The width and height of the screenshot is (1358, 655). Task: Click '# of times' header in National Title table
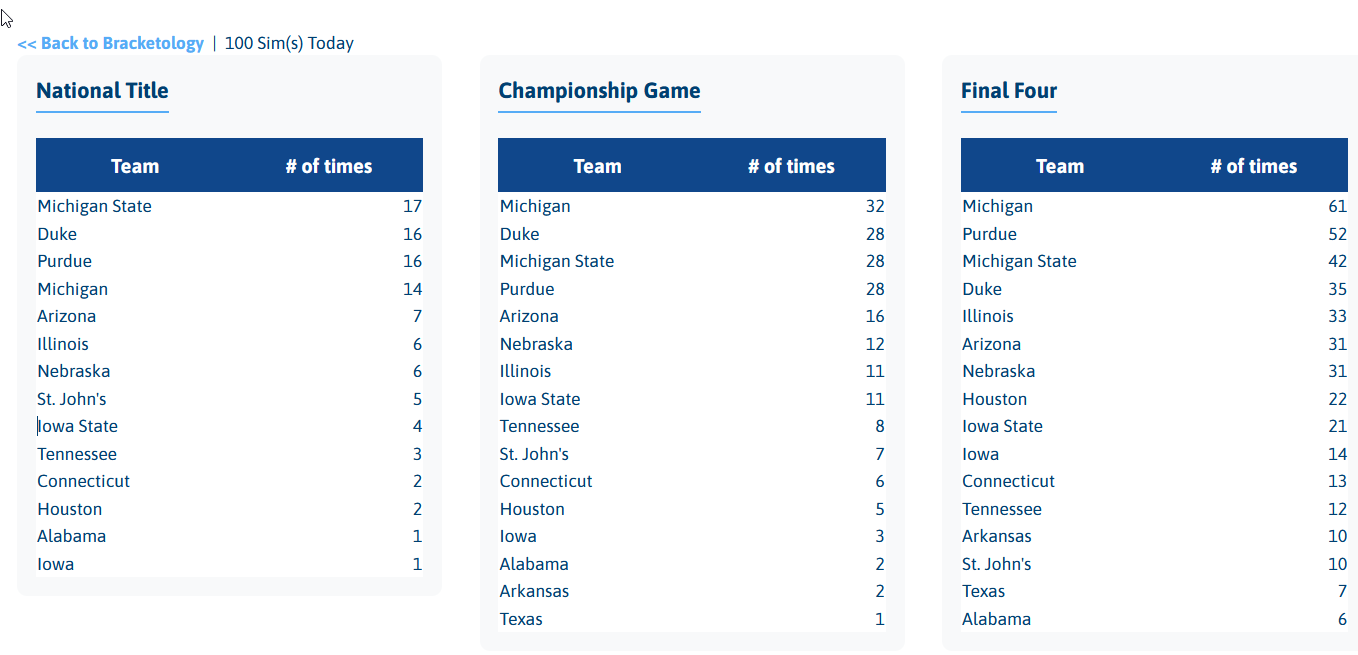click(328, 167)
